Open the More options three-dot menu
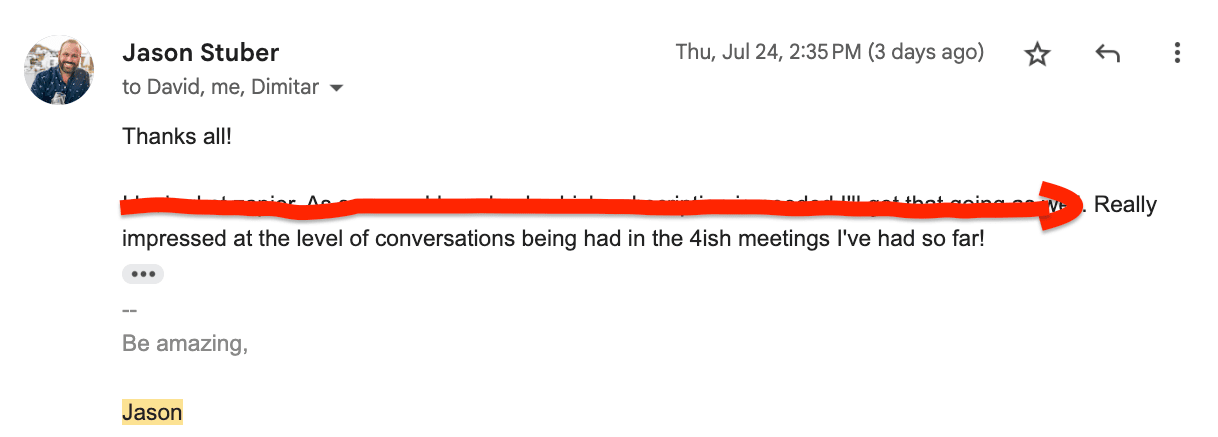This screenshot has height=437, width=1218. 1178,53
